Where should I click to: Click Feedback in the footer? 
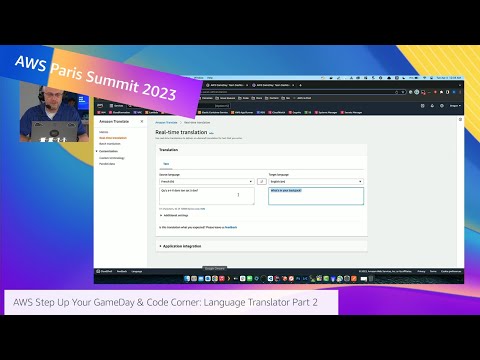point(122,271)
